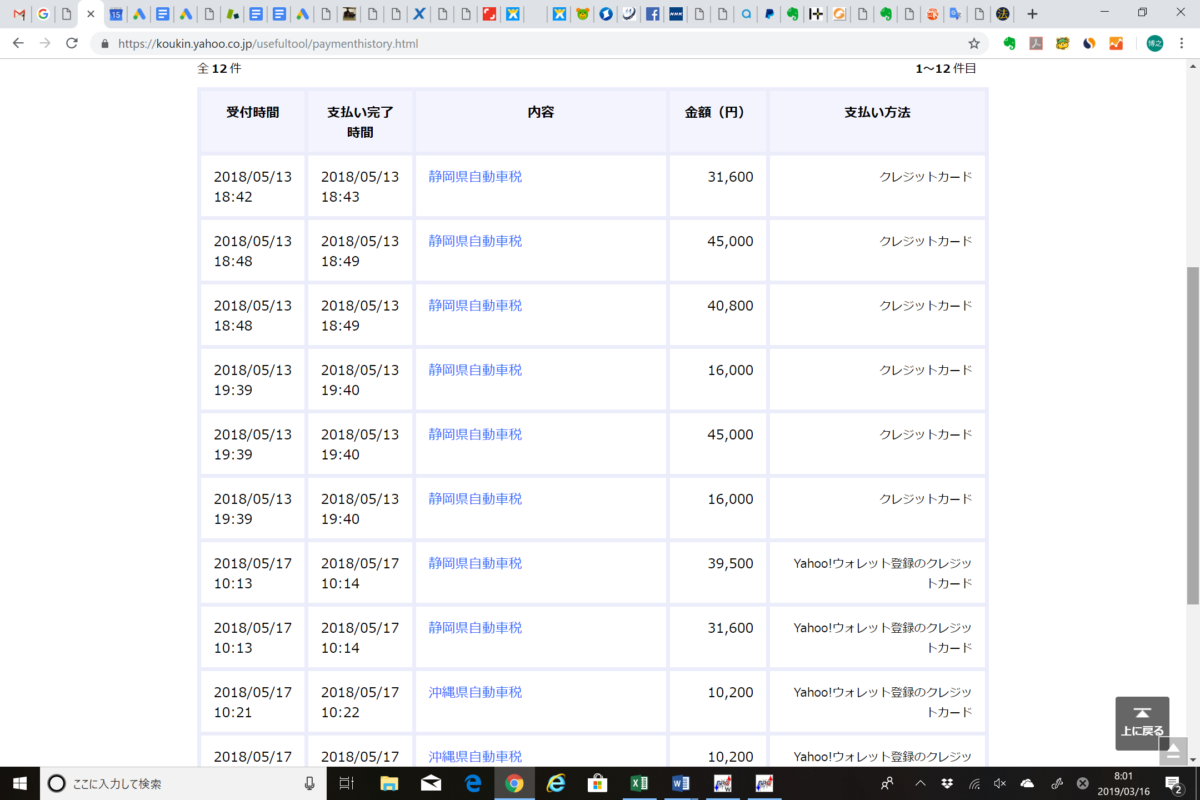Open the Chrome profile avatar
This screenshot has width=1200, height=800.
(1155, 43)
